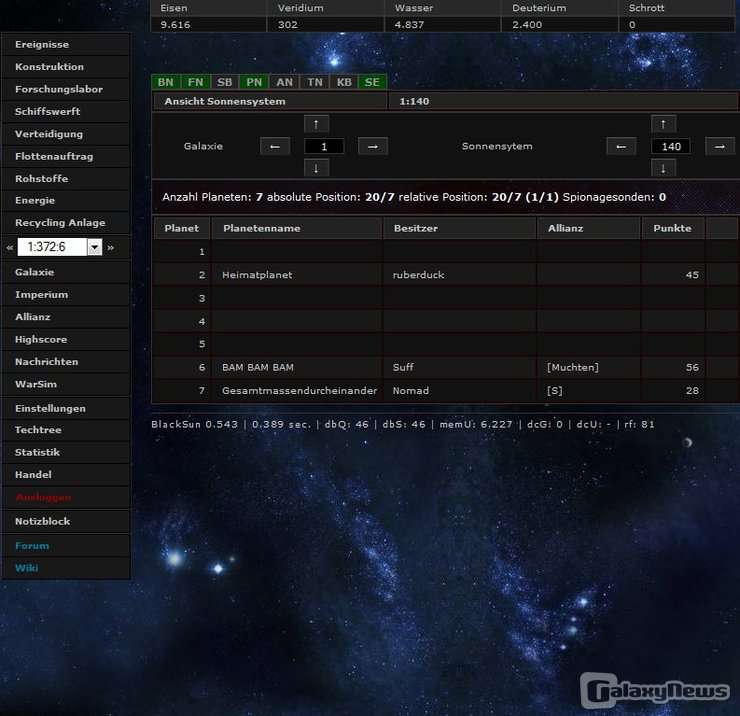Select the TN tab
740x716 pixels.
315,82
